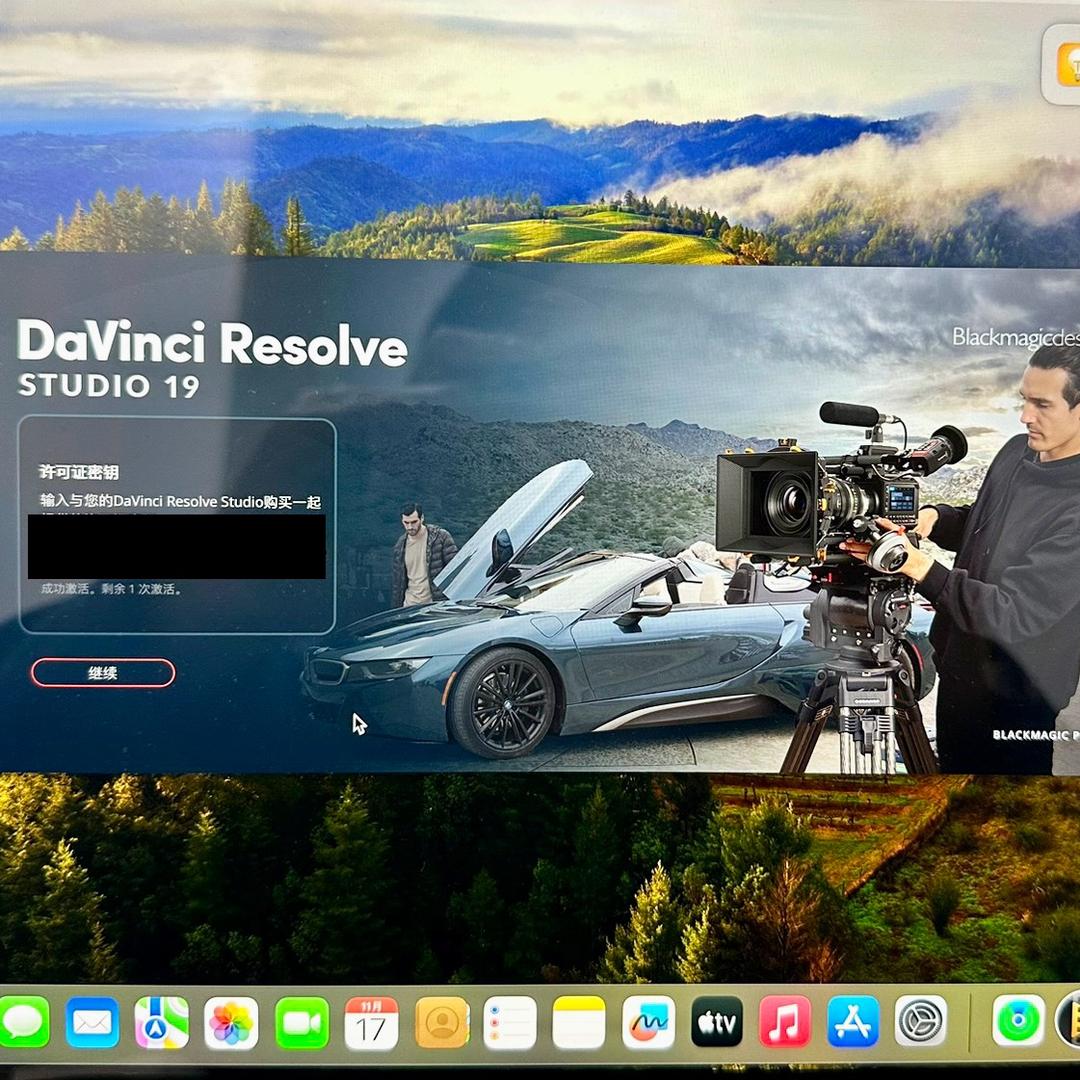1080x1080 pixels.
Task: Open the Photos app icon
Action: 231,1022
